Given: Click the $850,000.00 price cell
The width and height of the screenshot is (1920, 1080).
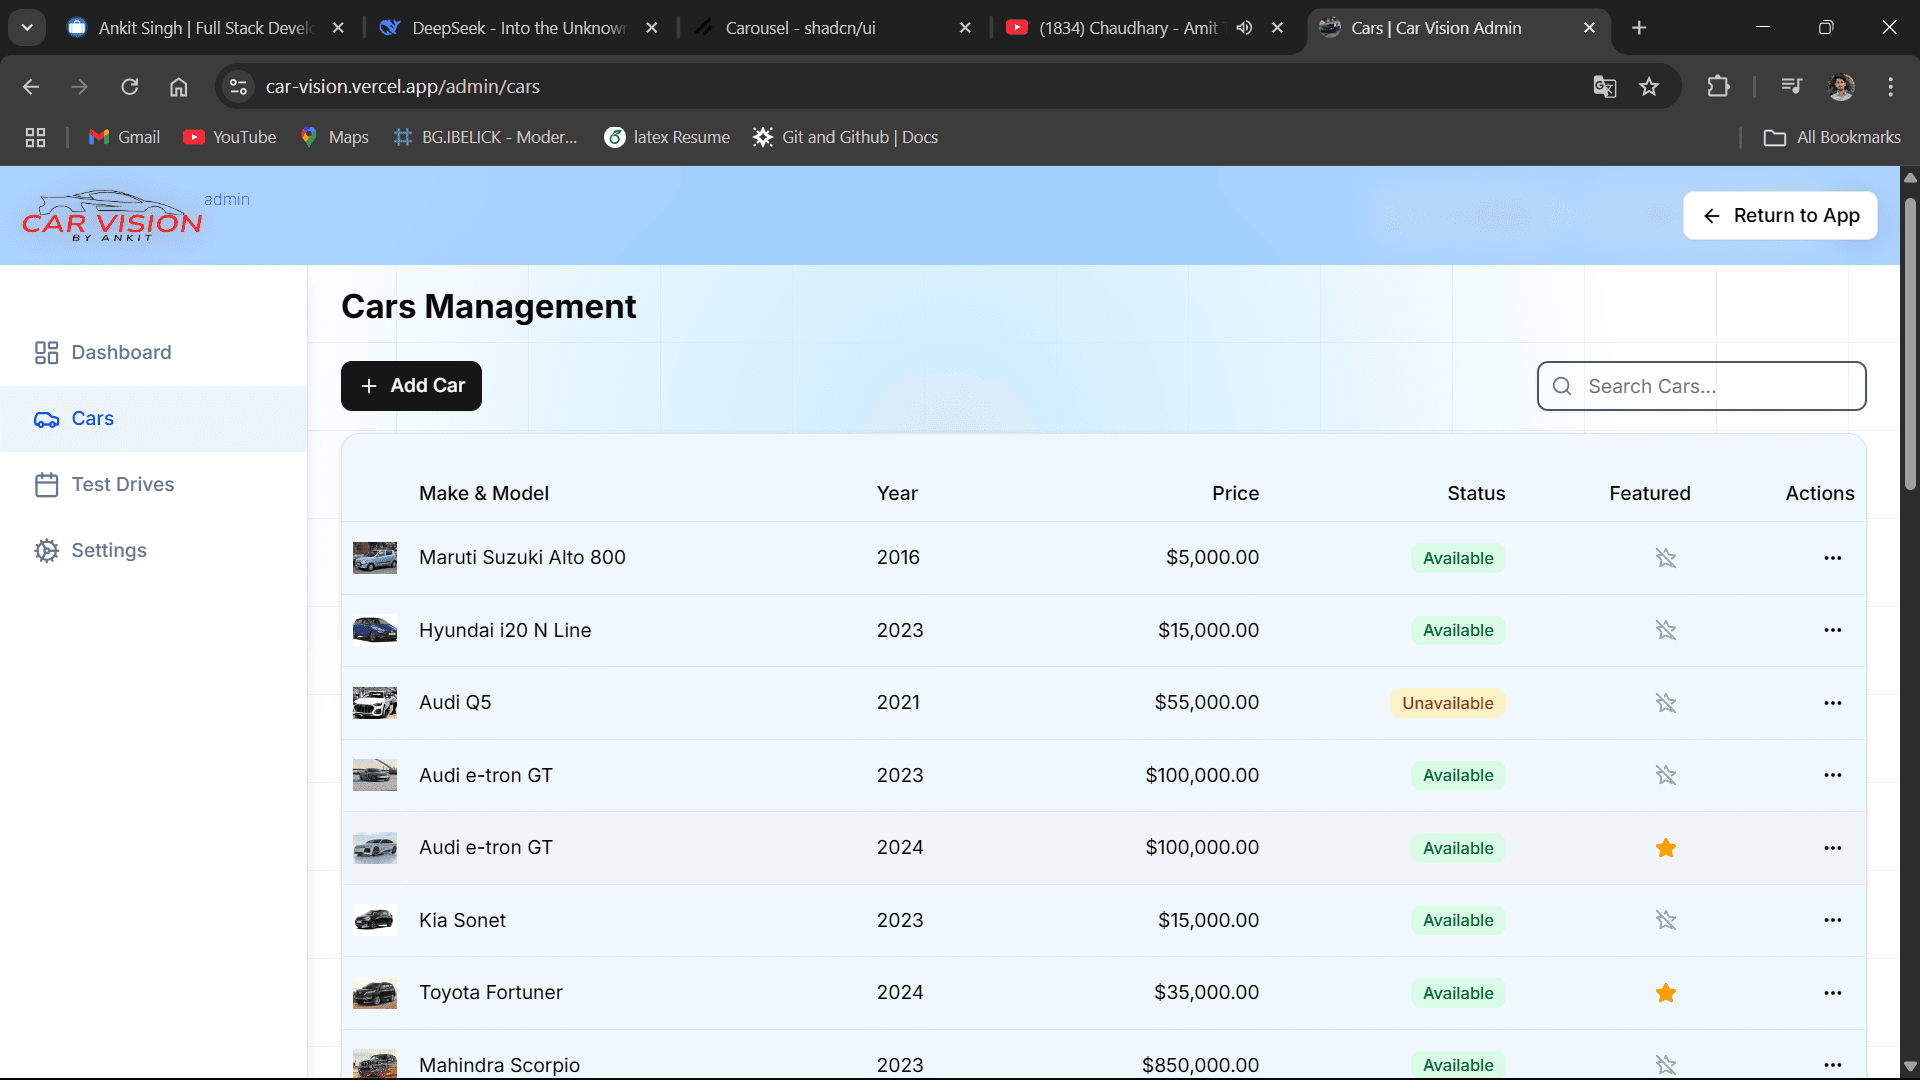Looking at the screenshot, I should [1200, 1065].
